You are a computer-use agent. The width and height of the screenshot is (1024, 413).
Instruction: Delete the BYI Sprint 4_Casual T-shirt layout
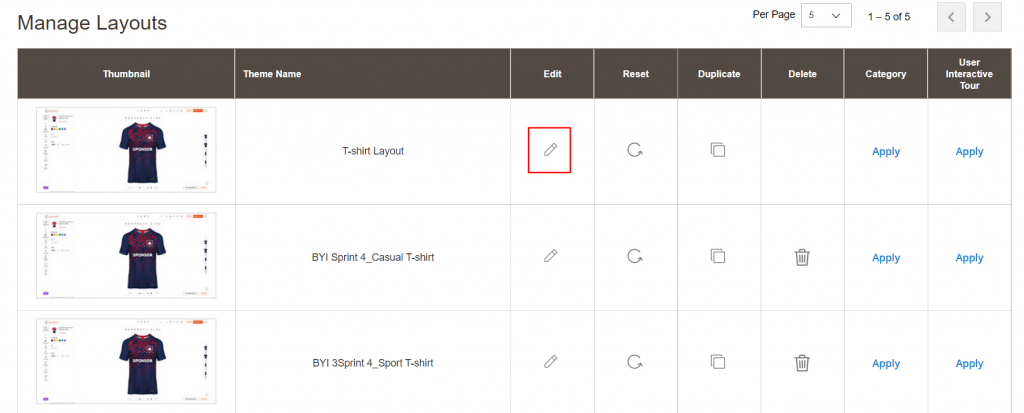802,257
